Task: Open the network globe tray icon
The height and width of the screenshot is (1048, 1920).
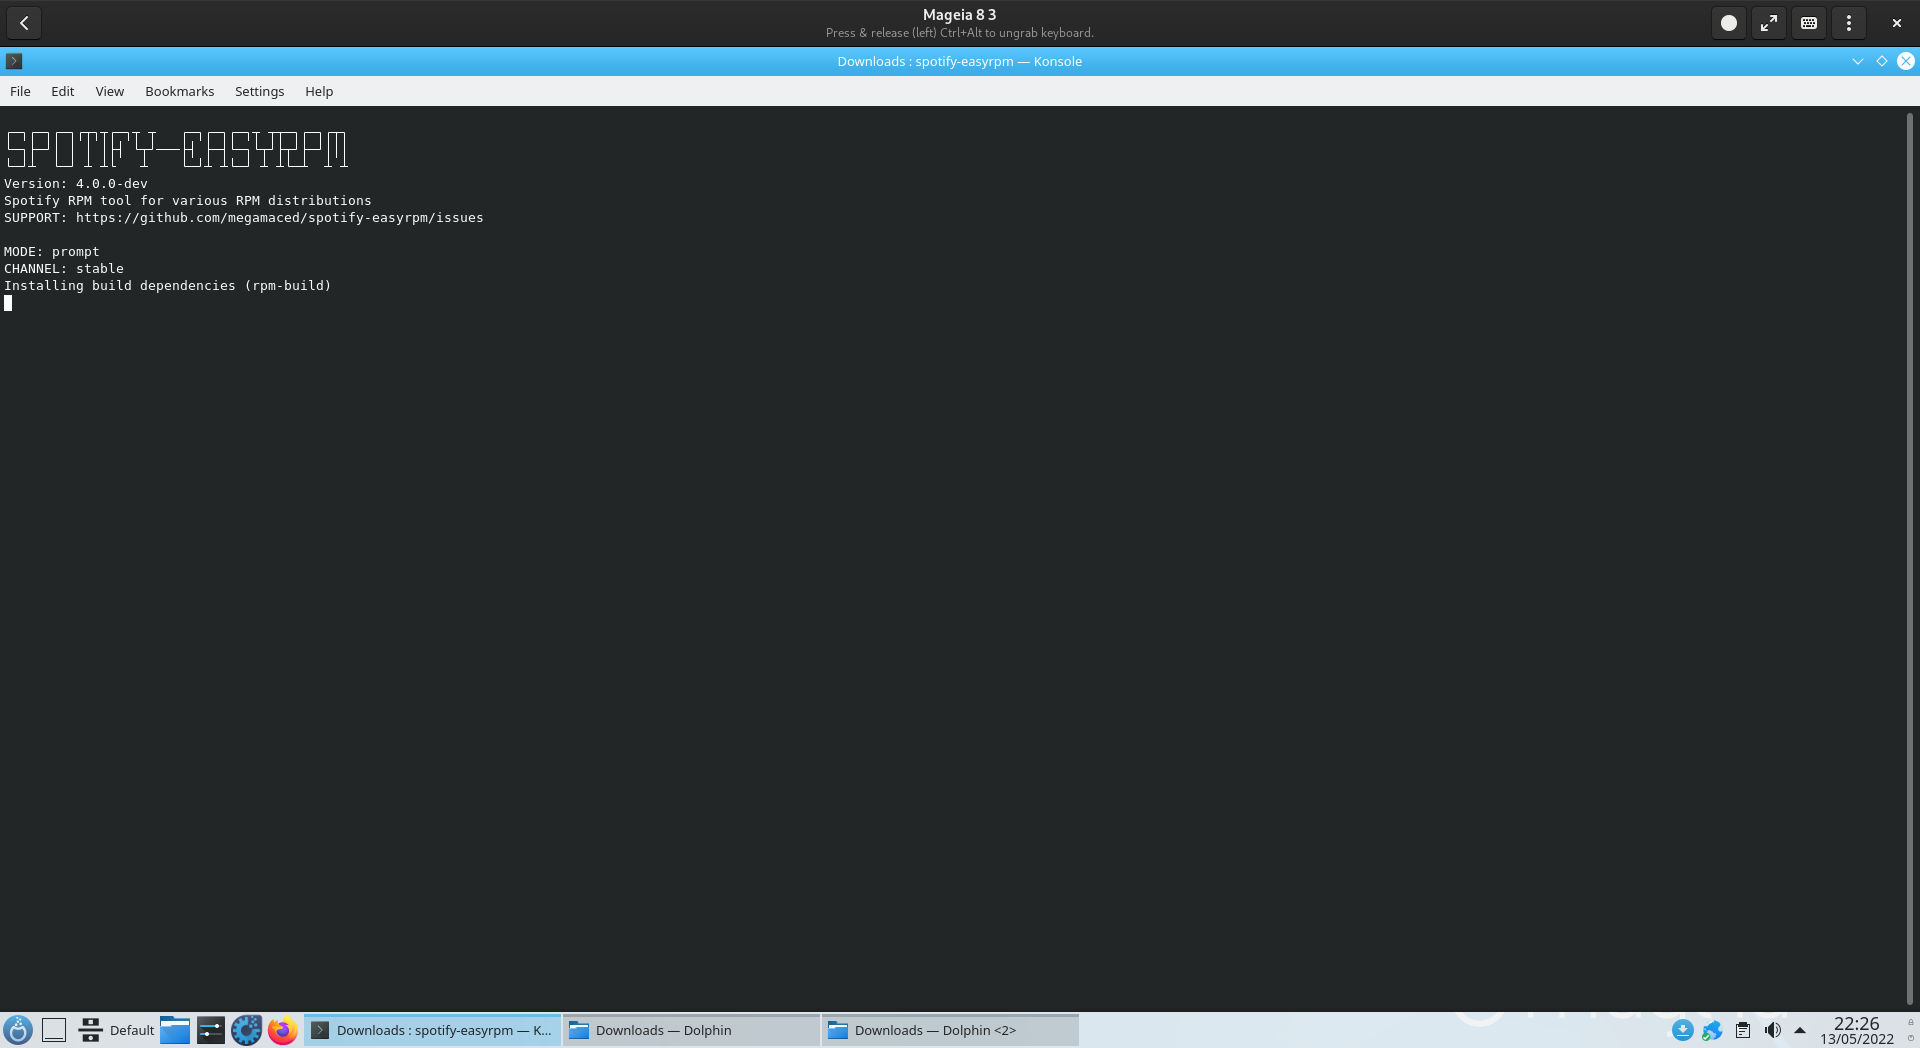Action: pyautogui.click(x=1712, y=1030)
